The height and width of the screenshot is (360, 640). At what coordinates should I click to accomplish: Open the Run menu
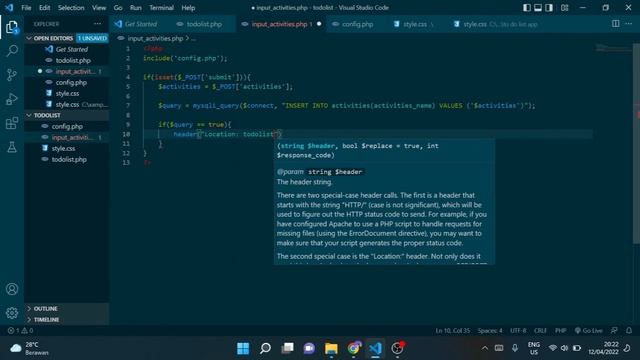(136, 8)
